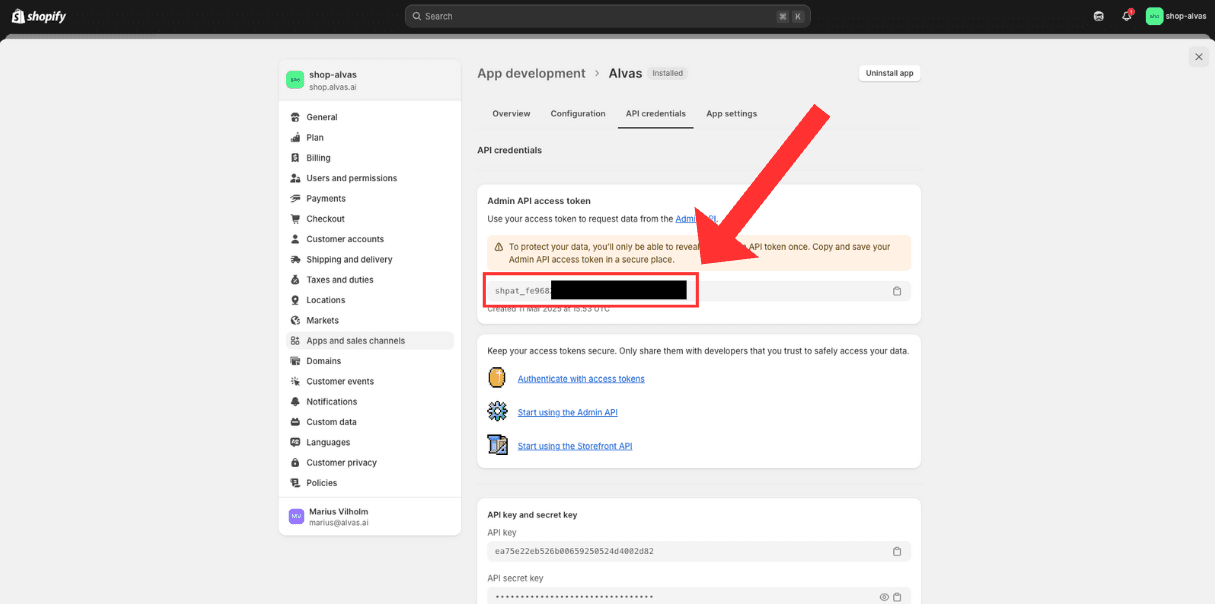Click the API key value ea75e22eb526b006...
Image resolution: width=1215 pixels, height=604 pixels.
[x=574, y=551]
